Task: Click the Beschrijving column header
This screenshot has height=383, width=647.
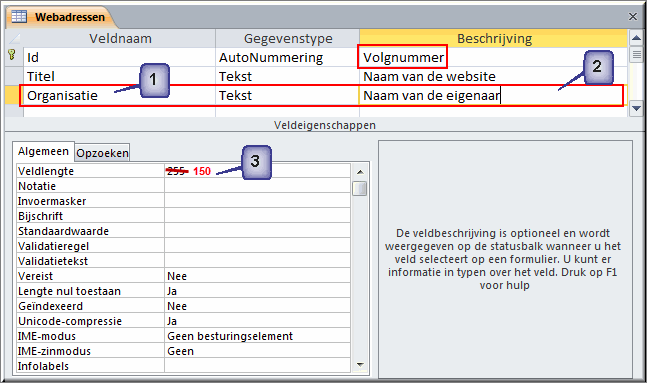Action: (494, 38)
